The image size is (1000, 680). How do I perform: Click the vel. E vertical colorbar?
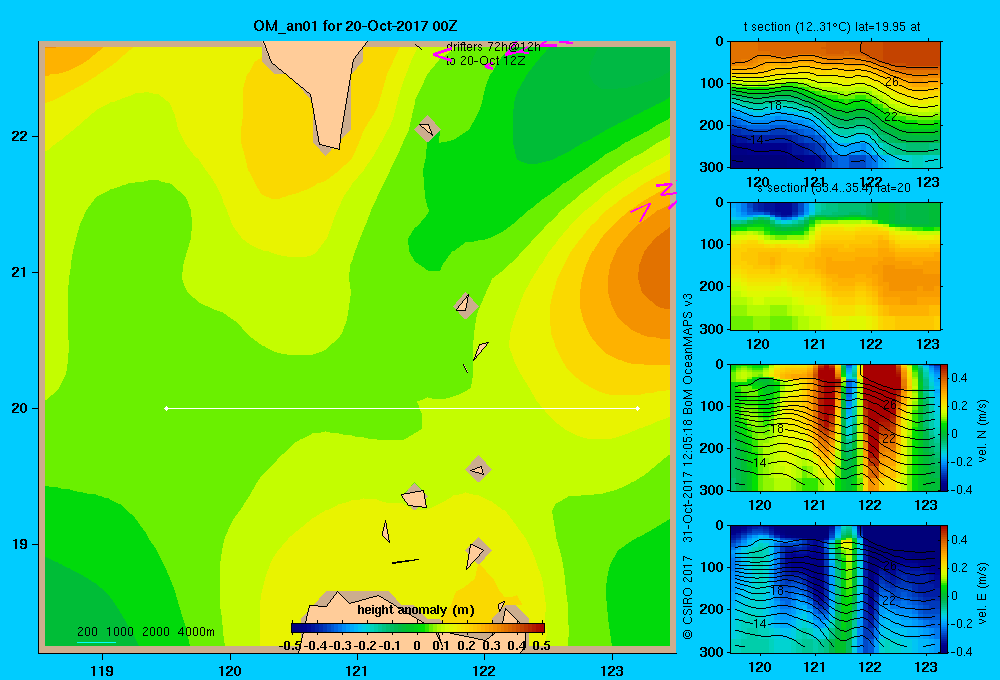tap(945, 589)
